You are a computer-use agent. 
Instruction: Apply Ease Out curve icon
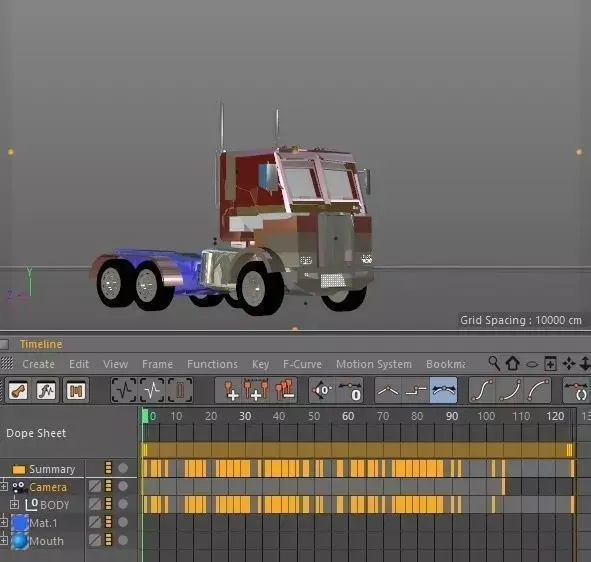(x=538, y=390)
